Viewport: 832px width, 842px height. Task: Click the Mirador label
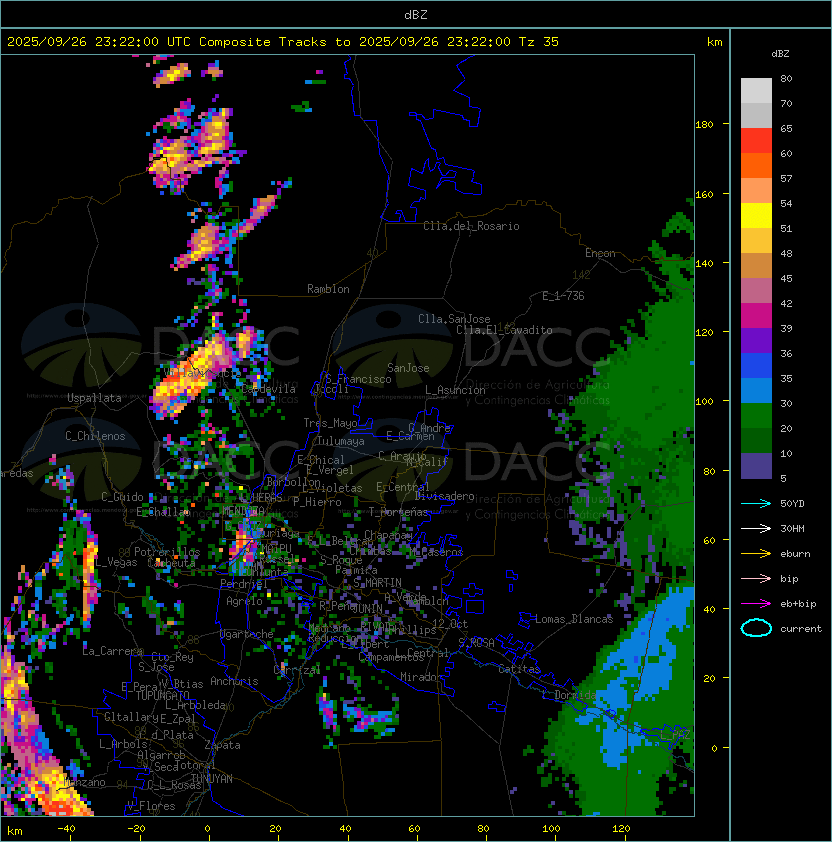pos(421,677)
